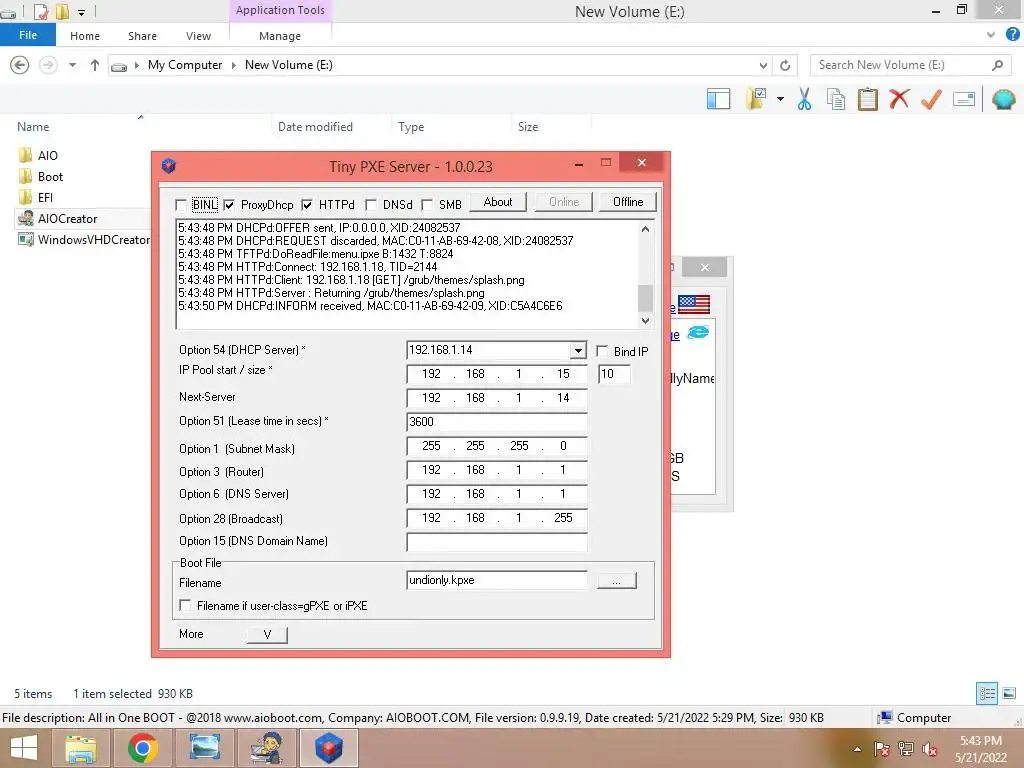Open Chrome from the taskbar

point(143,748)
